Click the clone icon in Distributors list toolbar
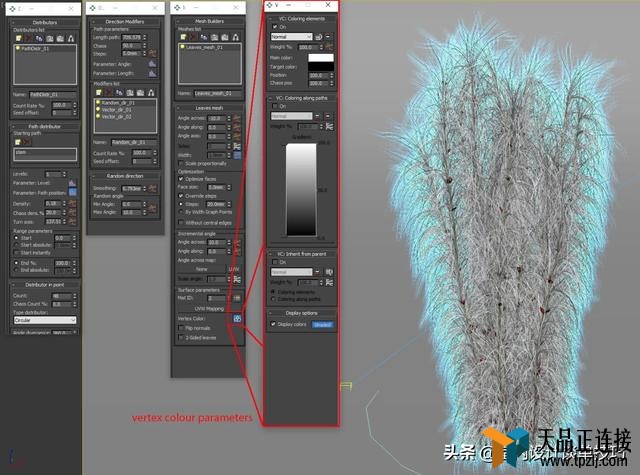Image resolution: width=640 pixels, height=475 pixels. (39, 38)
